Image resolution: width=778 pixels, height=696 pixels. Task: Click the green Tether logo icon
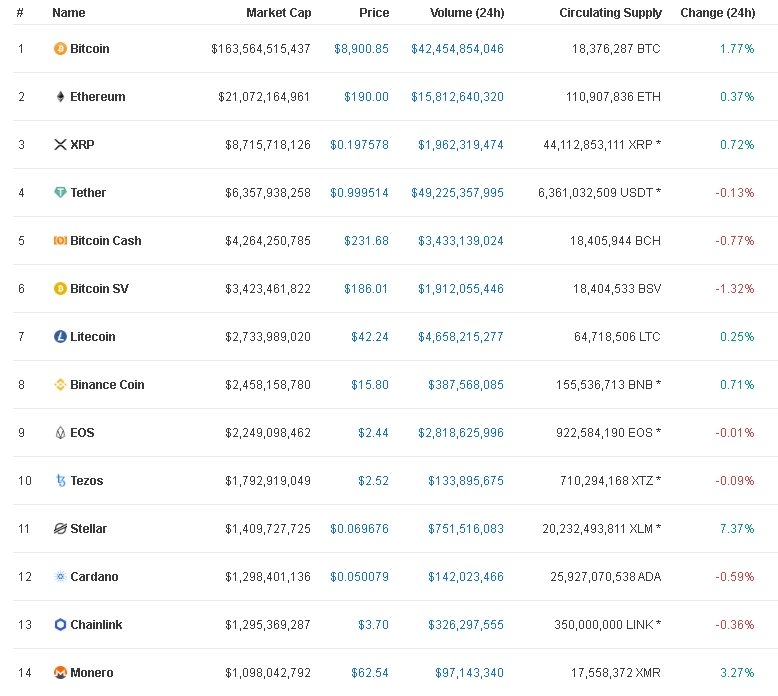60,193
